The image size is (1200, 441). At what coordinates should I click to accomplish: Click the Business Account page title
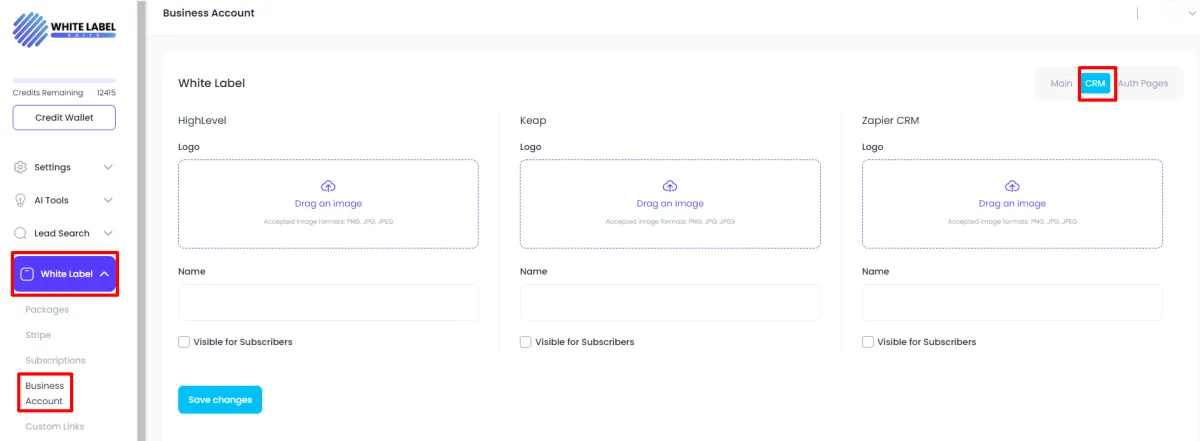209,13
